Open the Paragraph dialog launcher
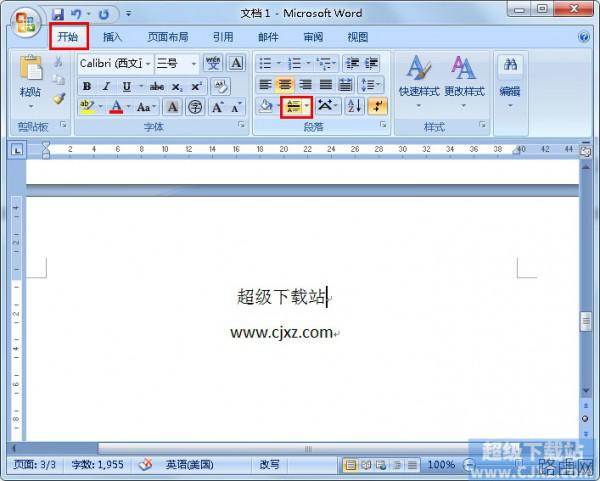This screenshot has height=481, width=600. 383,124
